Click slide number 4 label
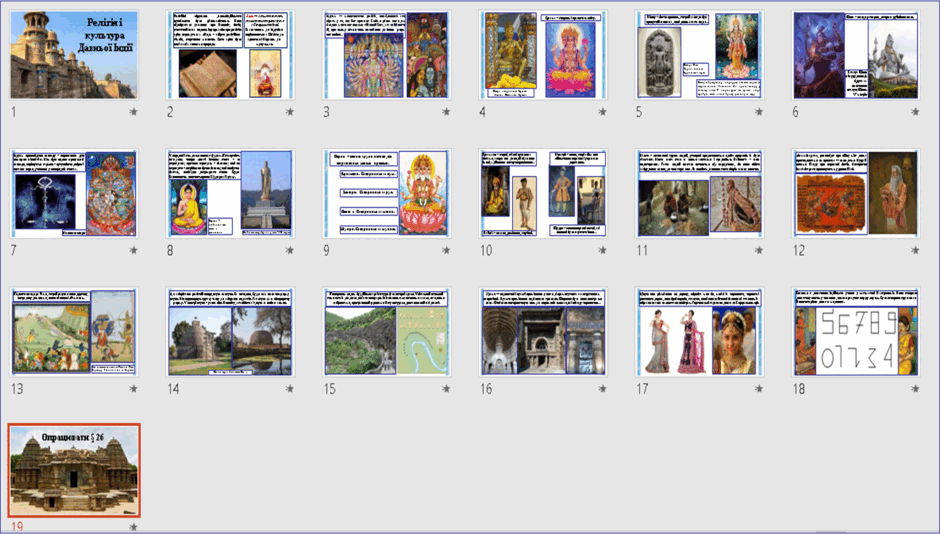The width and height of the screenshot is (940, 534). click(x=483, y=112)
